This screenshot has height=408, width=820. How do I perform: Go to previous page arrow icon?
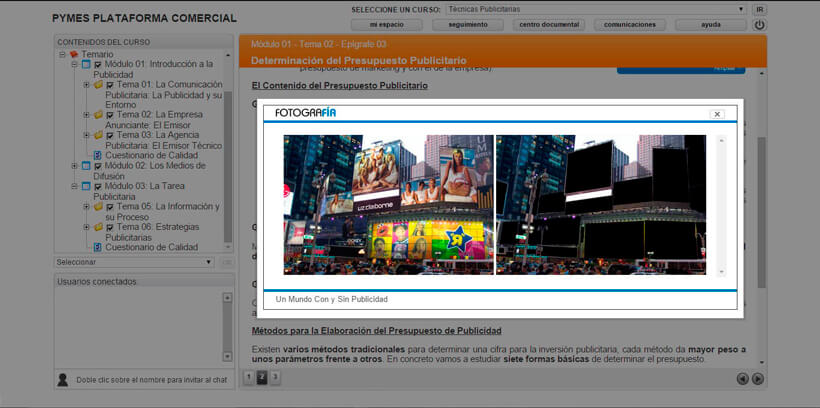tap(742, 378)
